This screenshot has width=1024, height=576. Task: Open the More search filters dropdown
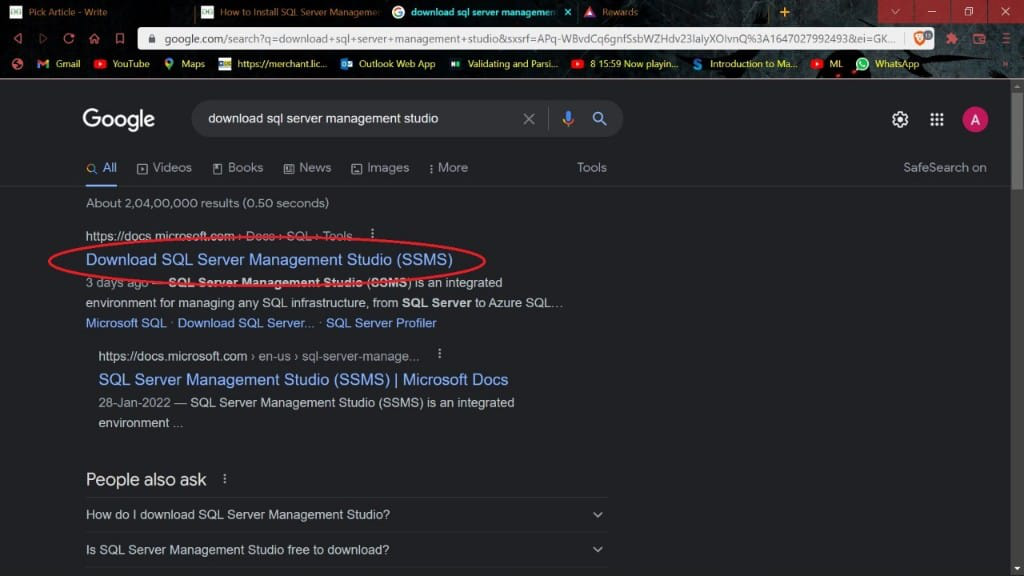click(448, 168)
